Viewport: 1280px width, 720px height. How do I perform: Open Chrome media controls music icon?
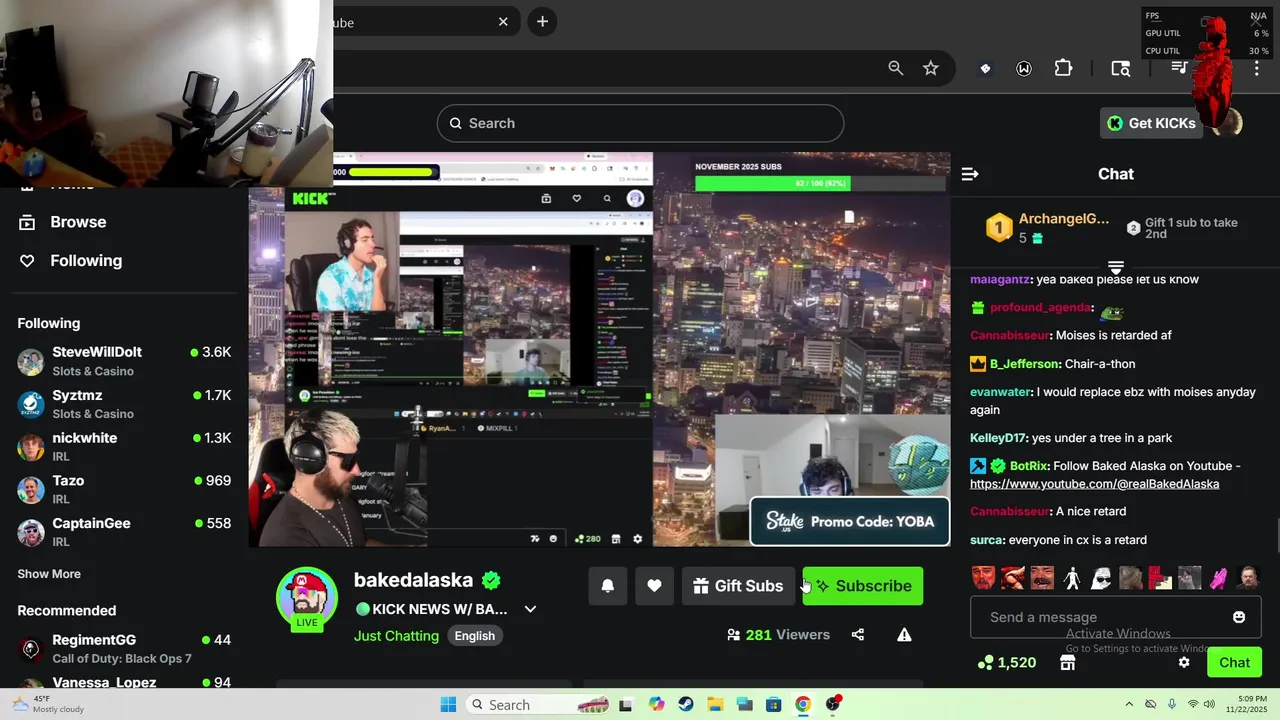[1180, 68]
